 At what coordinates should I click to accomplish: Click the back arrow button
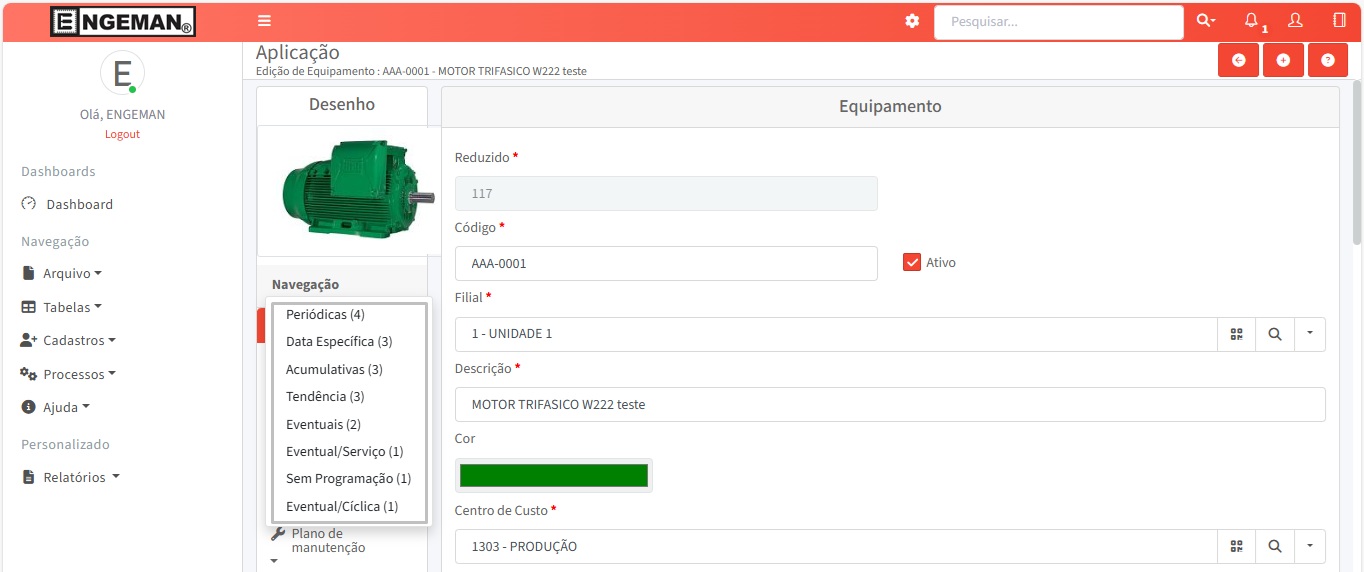coord(1238,60)
